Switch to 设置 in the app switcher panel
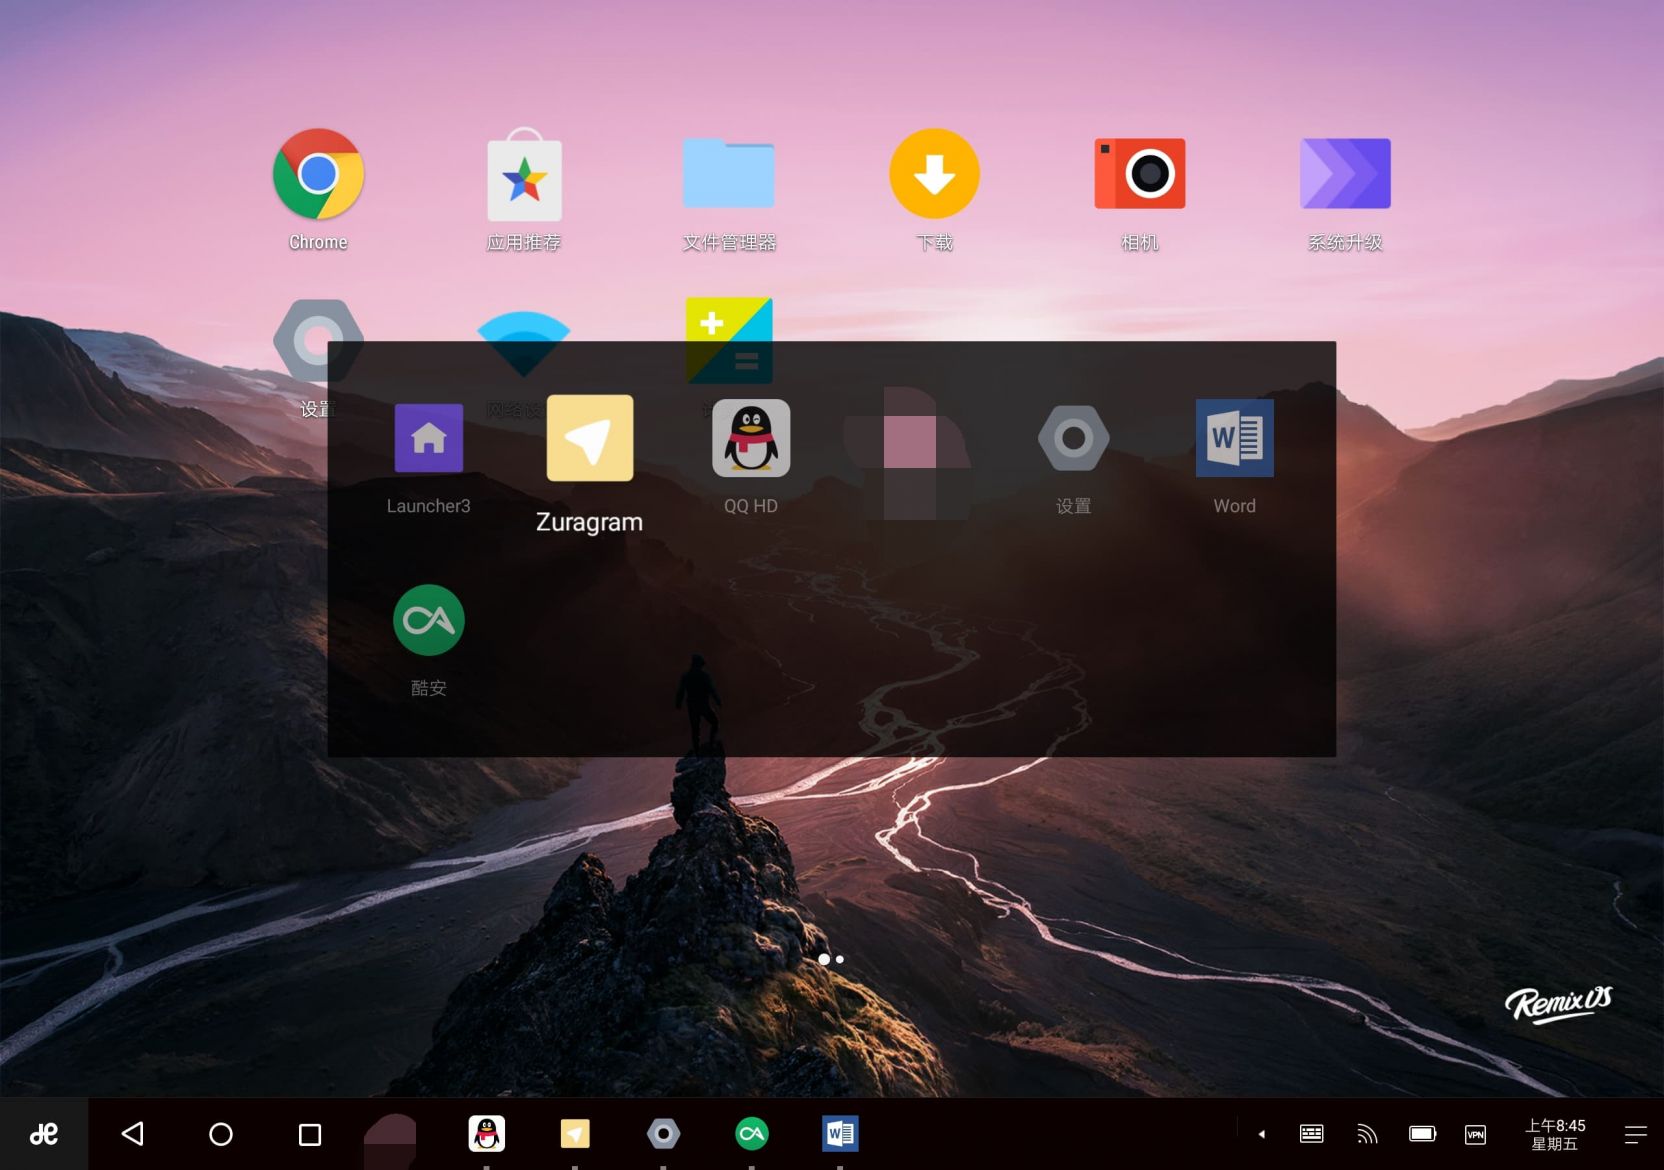1664x1170 pixels. click(1074, 438)
